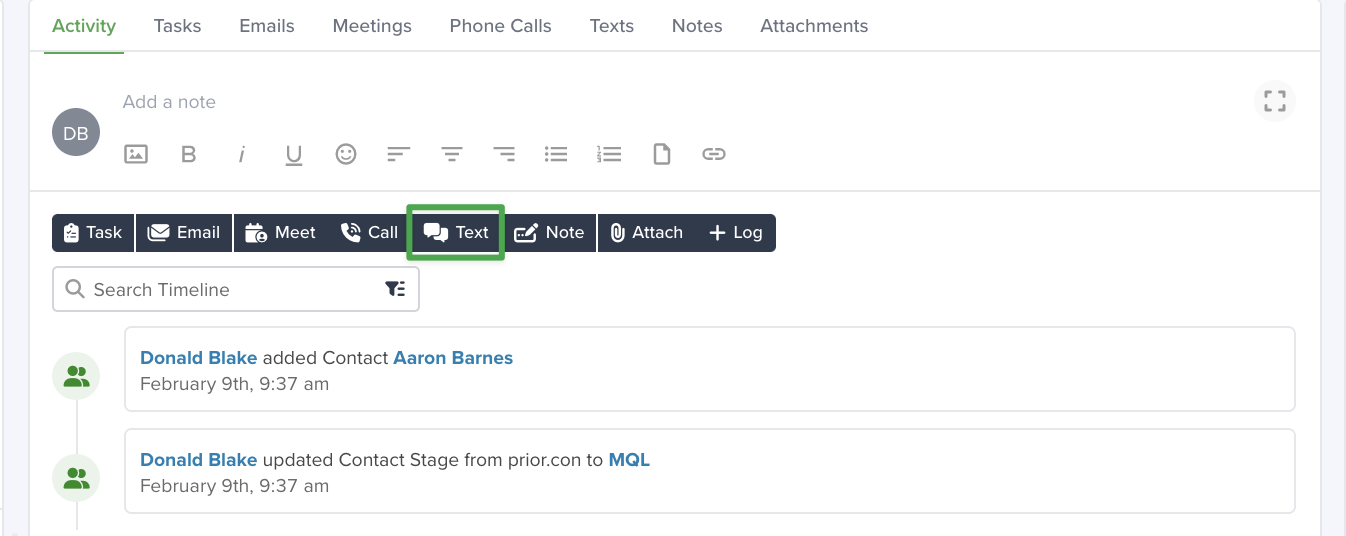
Task: Align note text to the left
Action: pyautogui.click(x=399, y=154)
